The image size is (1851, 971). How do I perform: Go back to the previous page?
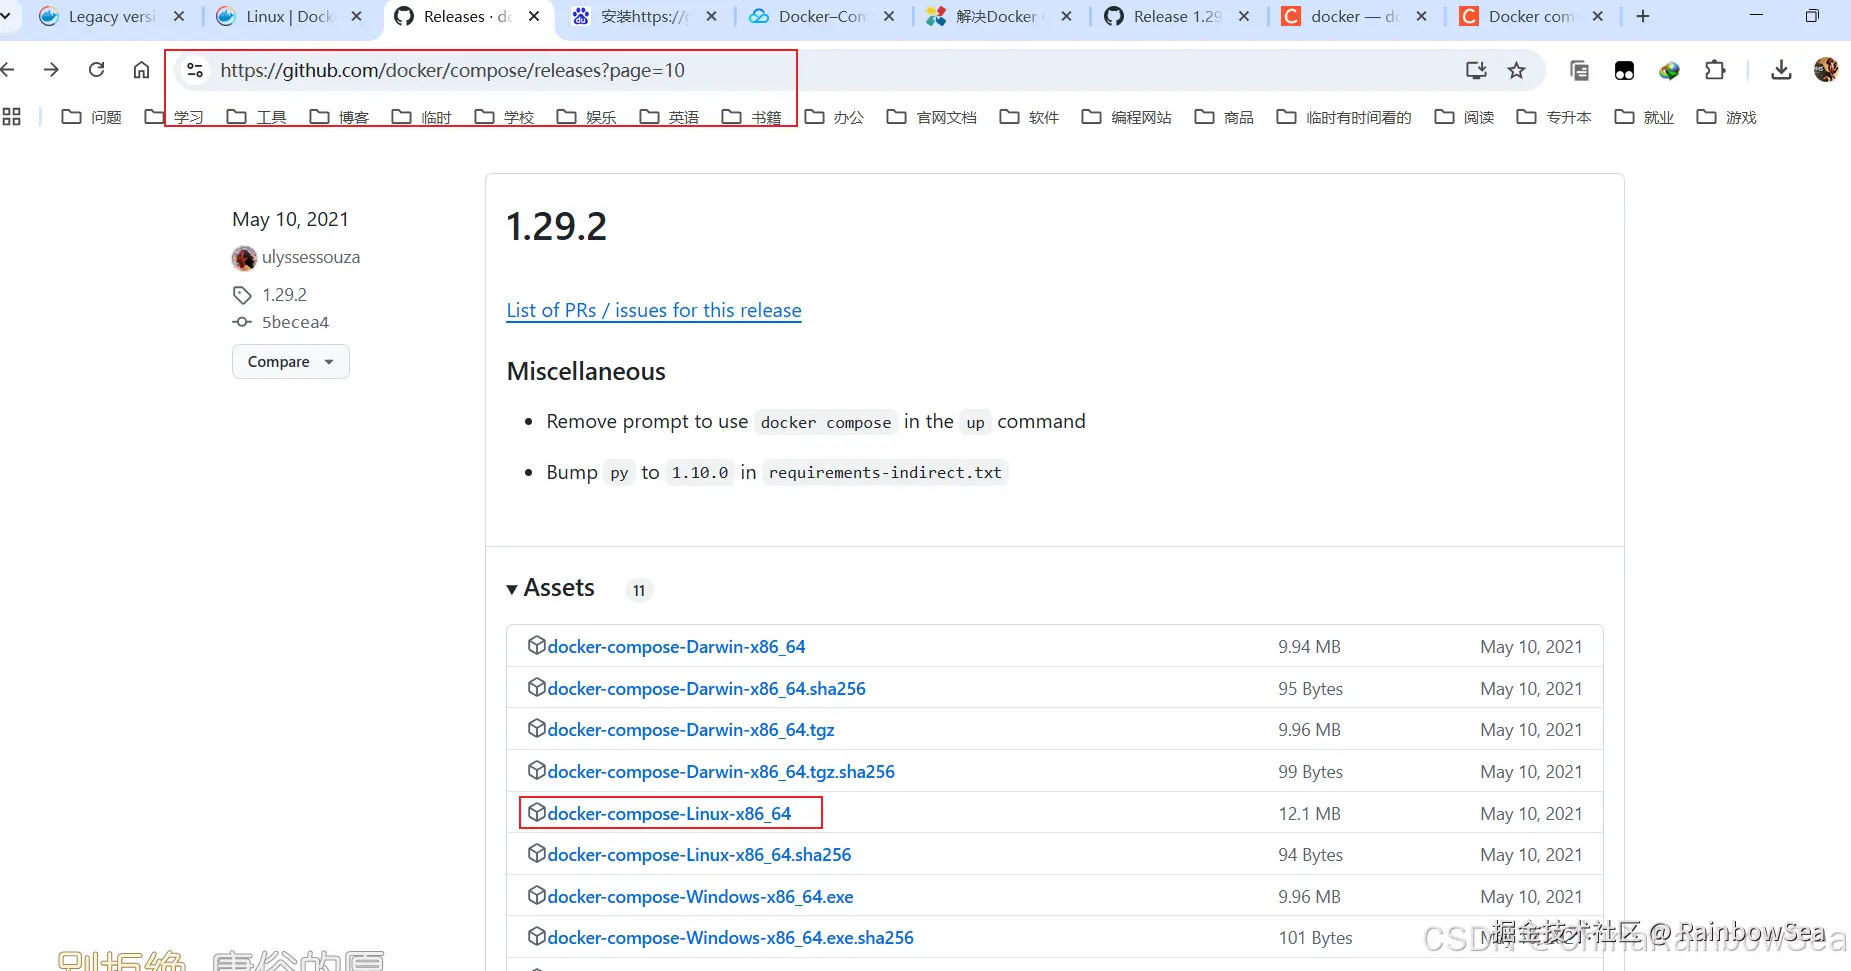(x=8, y=70)
